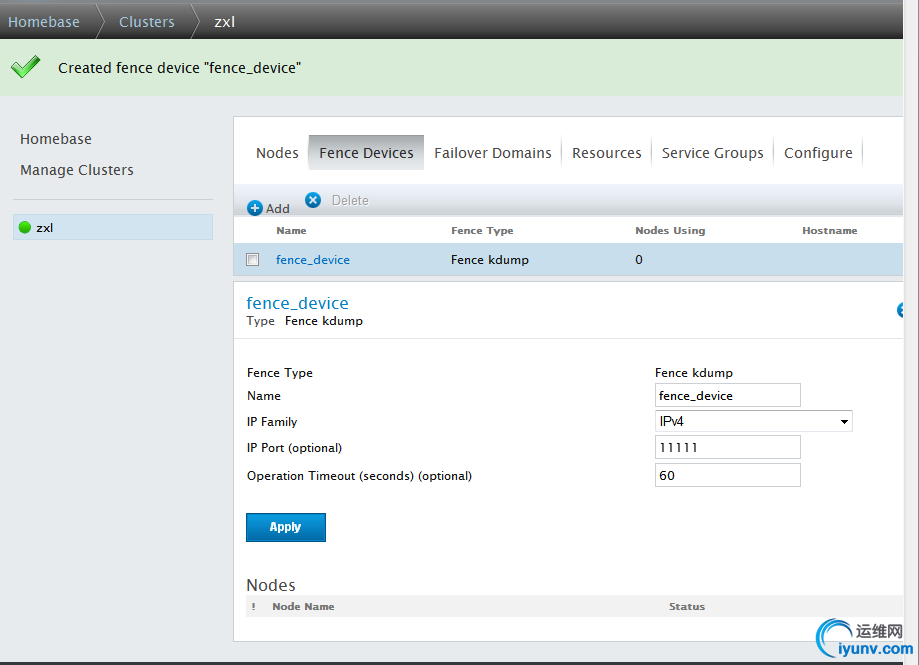Click the Hostname column header
This screenshot has width=919, height=665.
[829, 231]
